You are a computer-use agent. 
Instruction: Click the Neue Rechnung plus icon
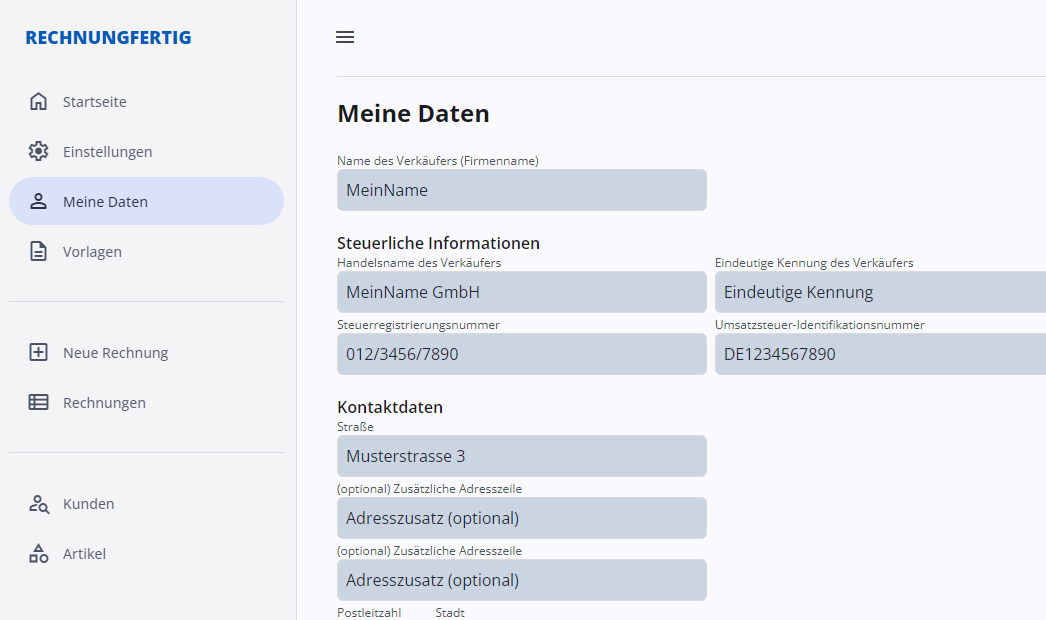[x=38, y=352]
